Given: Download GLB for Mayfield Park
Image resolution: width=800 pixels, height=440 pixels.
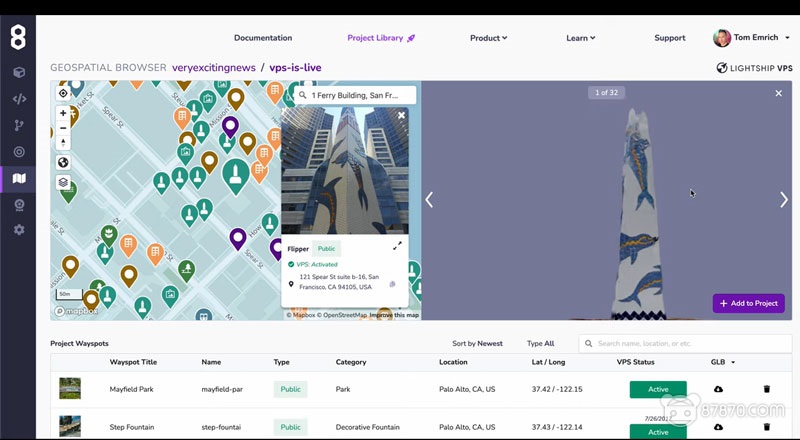Looking at the screenshot, I should (718, 389).
